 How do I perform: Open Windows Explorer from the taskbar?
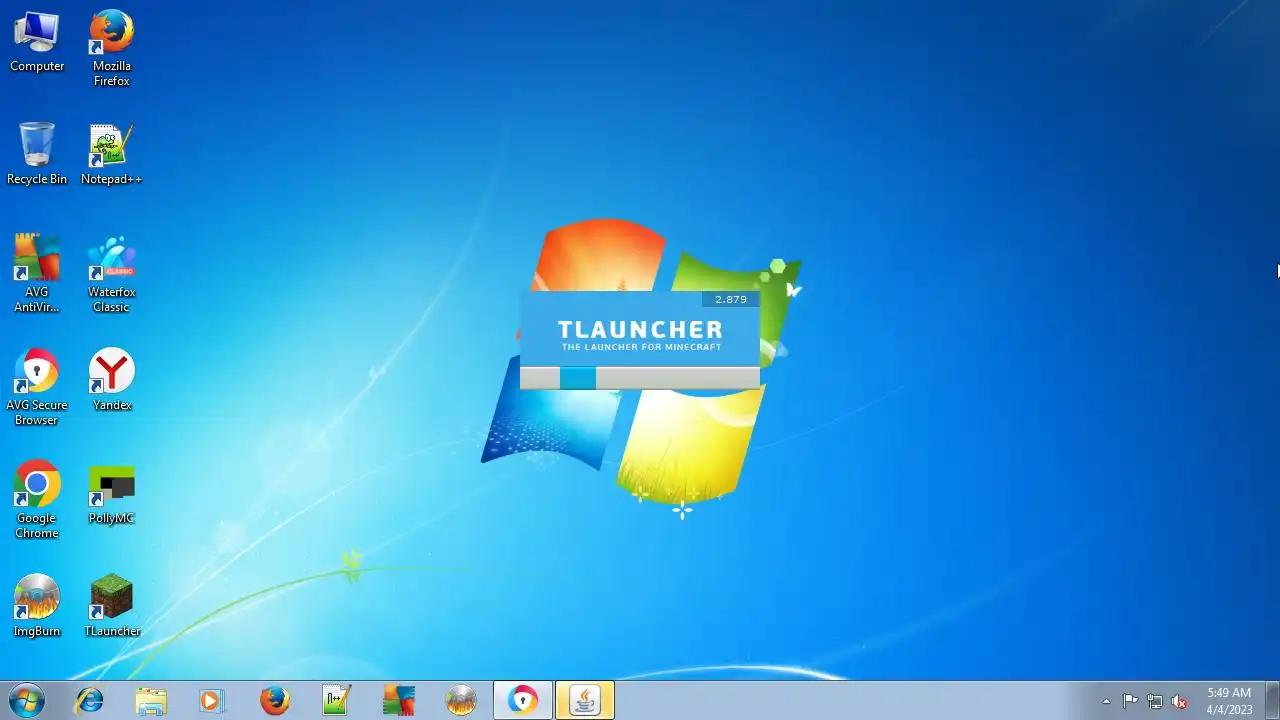pyautogui.click(x=151, y=701)
